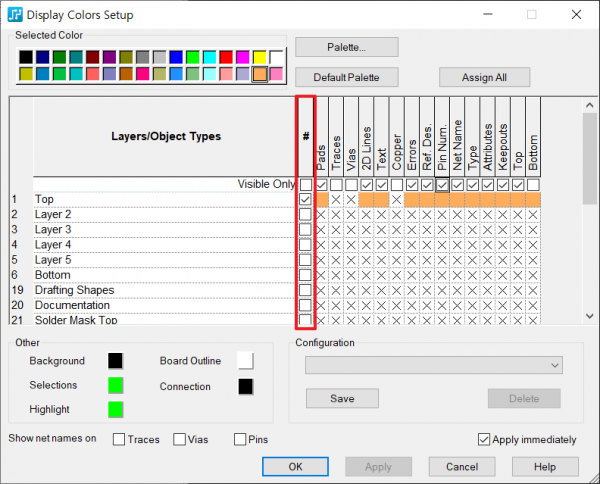600x484 pixels.
Task: Toggle the Apply immediately checkbox
Action: (485, 439)
